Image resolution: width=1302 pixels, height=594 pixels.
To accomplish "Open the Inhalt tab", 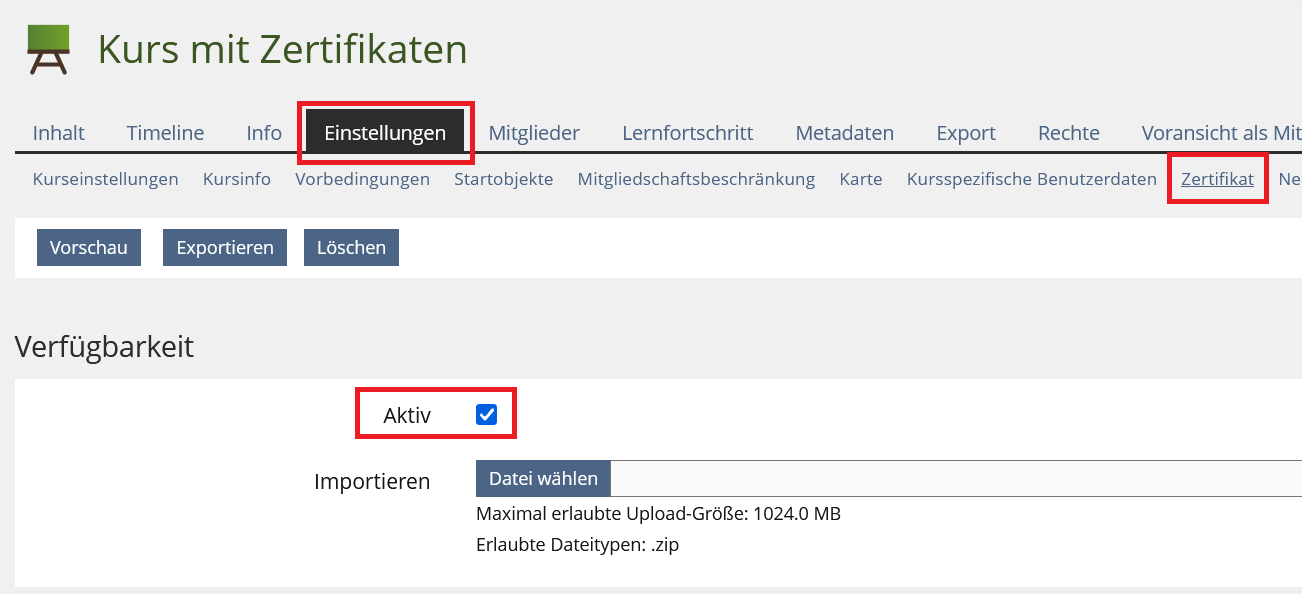I will [59, 133].
